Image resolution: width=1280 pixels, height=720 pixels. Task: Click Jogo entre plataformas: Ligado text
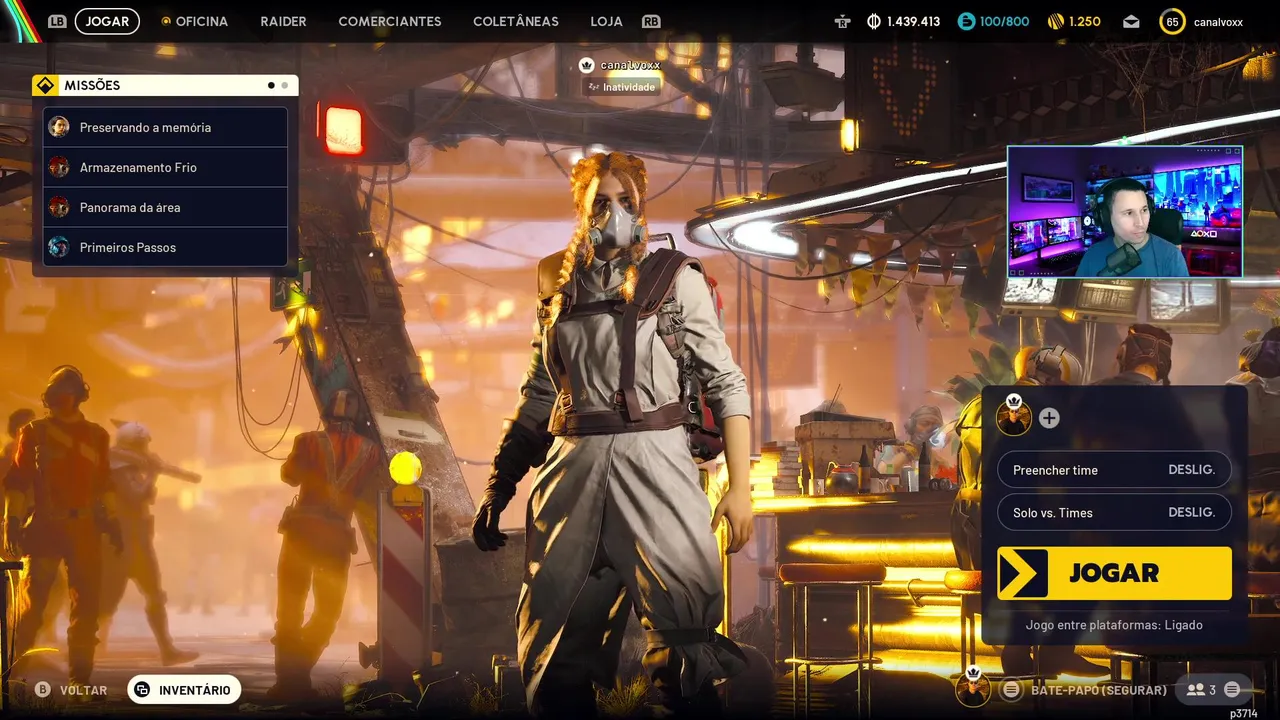(1114, 625)
